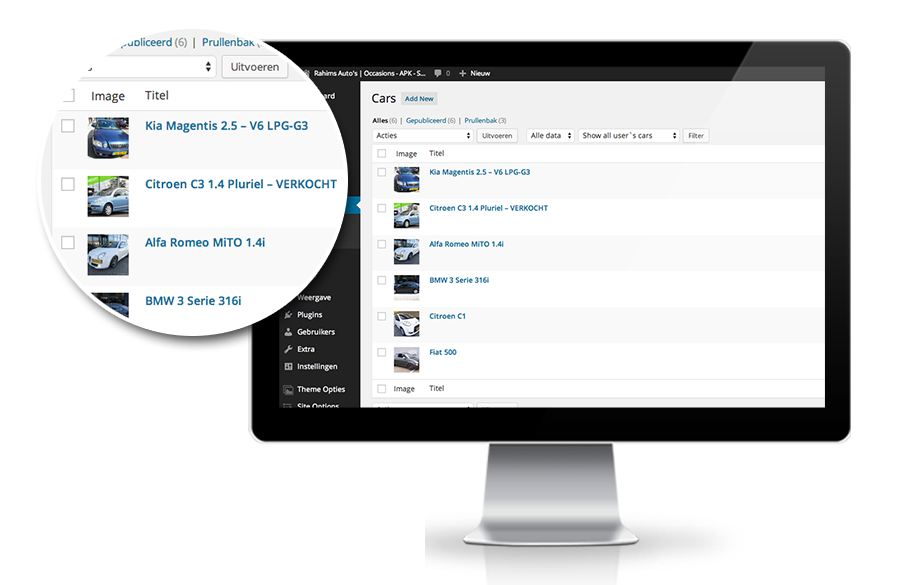900x585 pixels.
Task: Click the Theme Opties icon in sidebar
Action: coord(288,389)
